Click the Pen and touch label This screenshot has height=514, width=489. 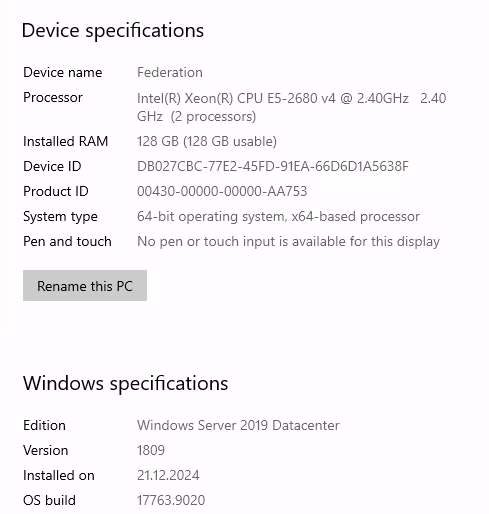click(67, 242)
